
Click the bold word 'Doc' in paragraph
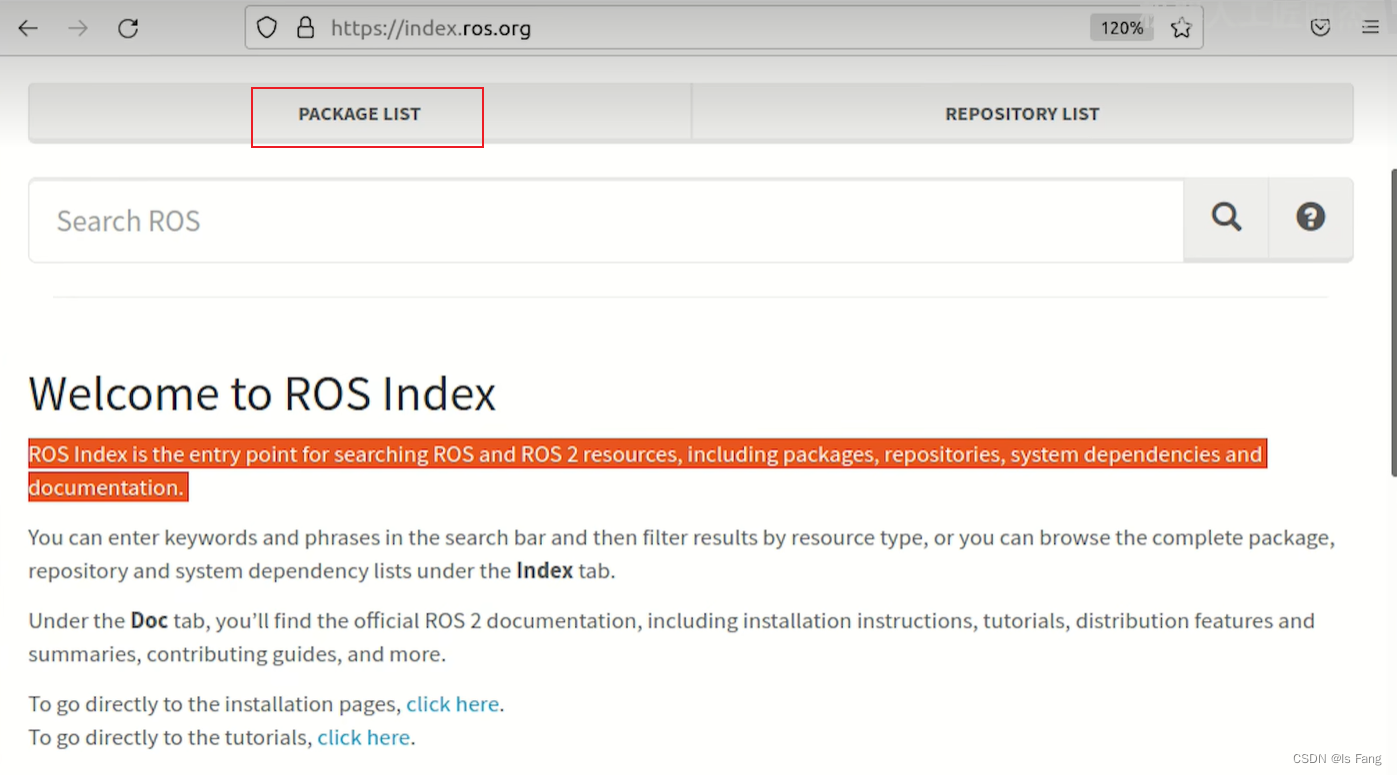coord(149,621)
